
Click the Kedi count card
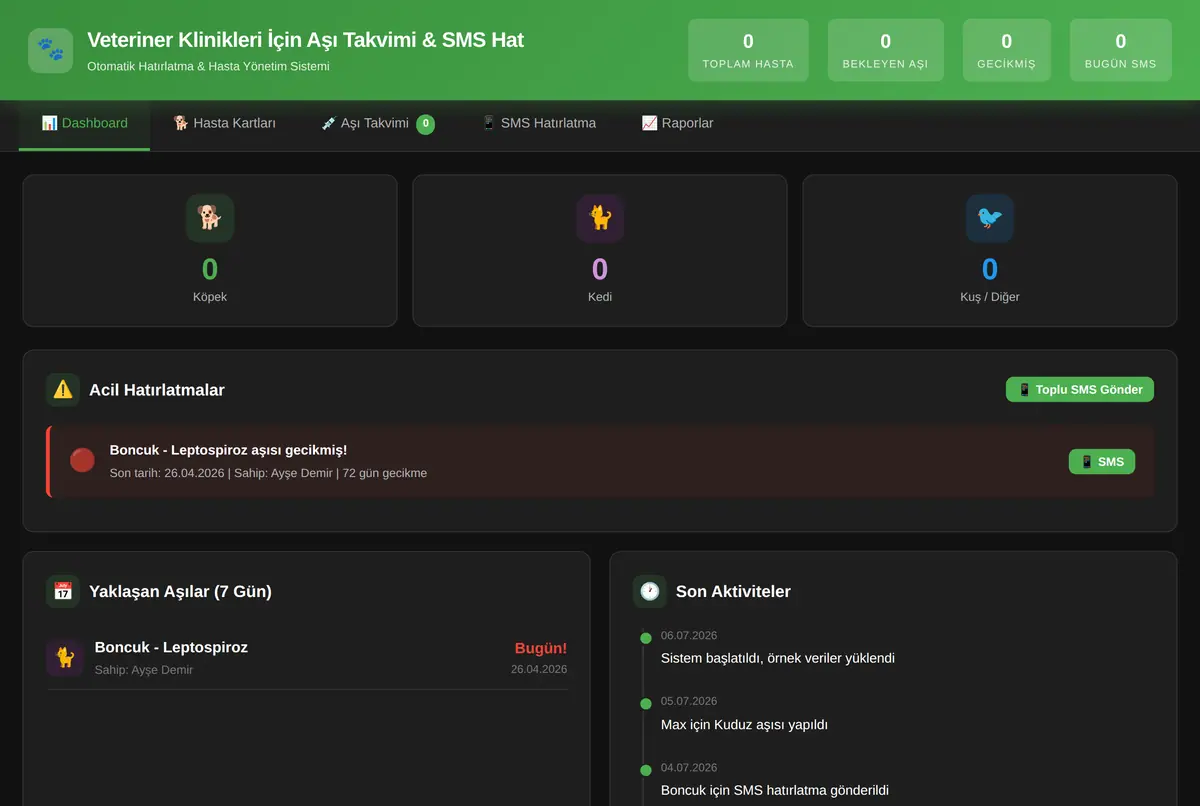point(600,251)
